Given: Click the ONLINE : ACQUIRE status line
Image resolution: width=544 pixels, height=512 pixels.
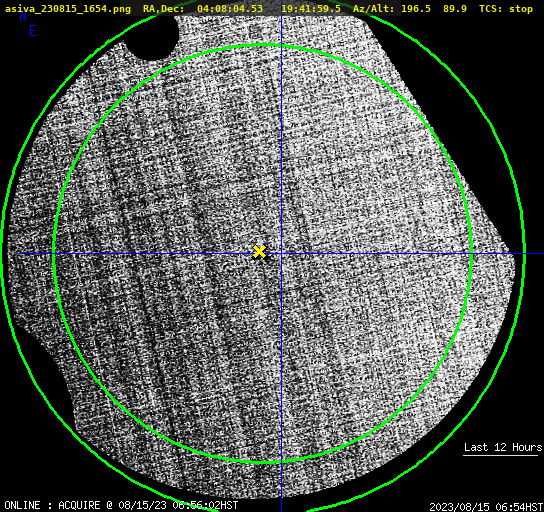Looking at the screenshot, I should [x=121, y=505].
